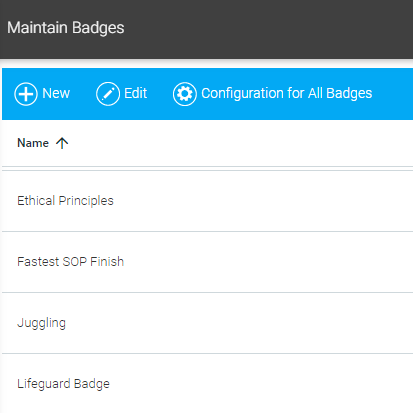Select the Fastest SOP Finish badge
This screenshot has width=413, height=413.
(70, 262)
